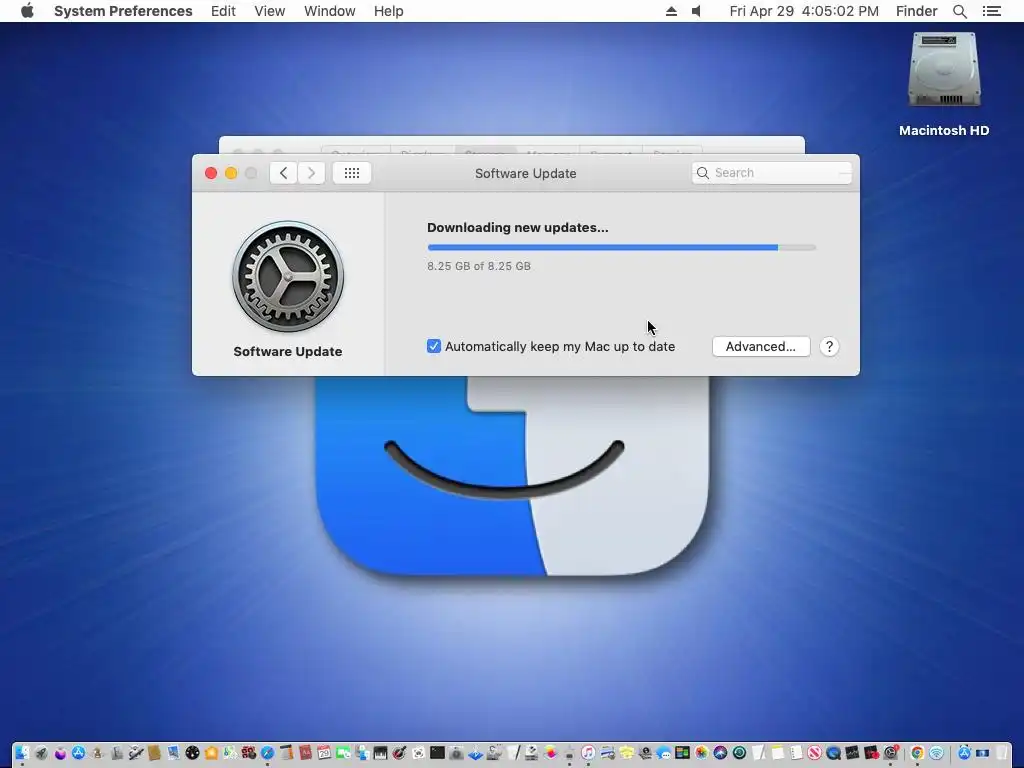The width and height of the screenshot is (1024, 768).
Task: Open the View menu
Action: click(x=270, y=11)
